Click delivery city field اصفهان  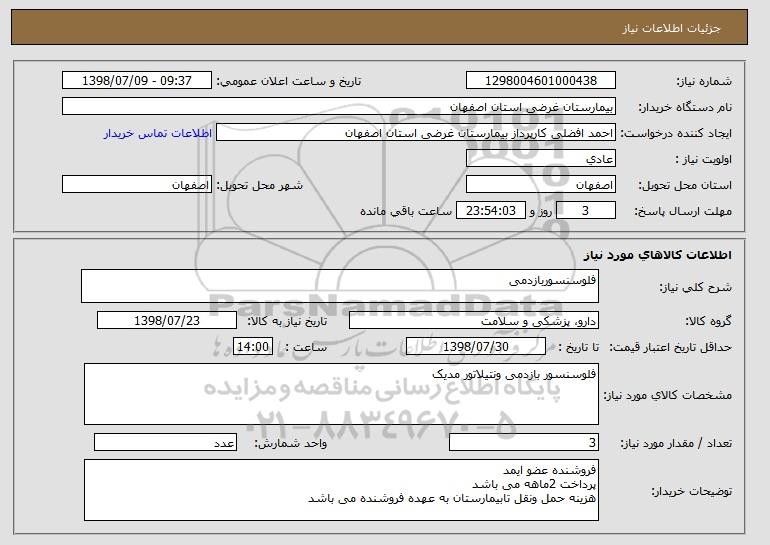point(137,185)
